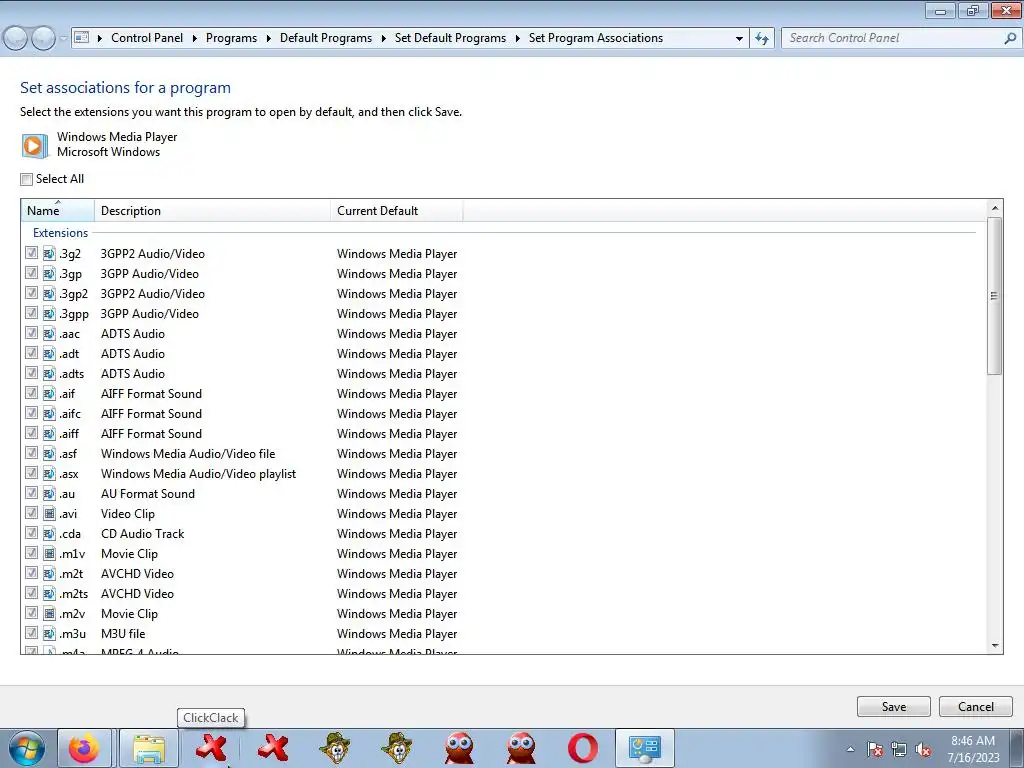Launch Firefox from the taskbar
This screenshot has height=768, width=1024.
84,748
